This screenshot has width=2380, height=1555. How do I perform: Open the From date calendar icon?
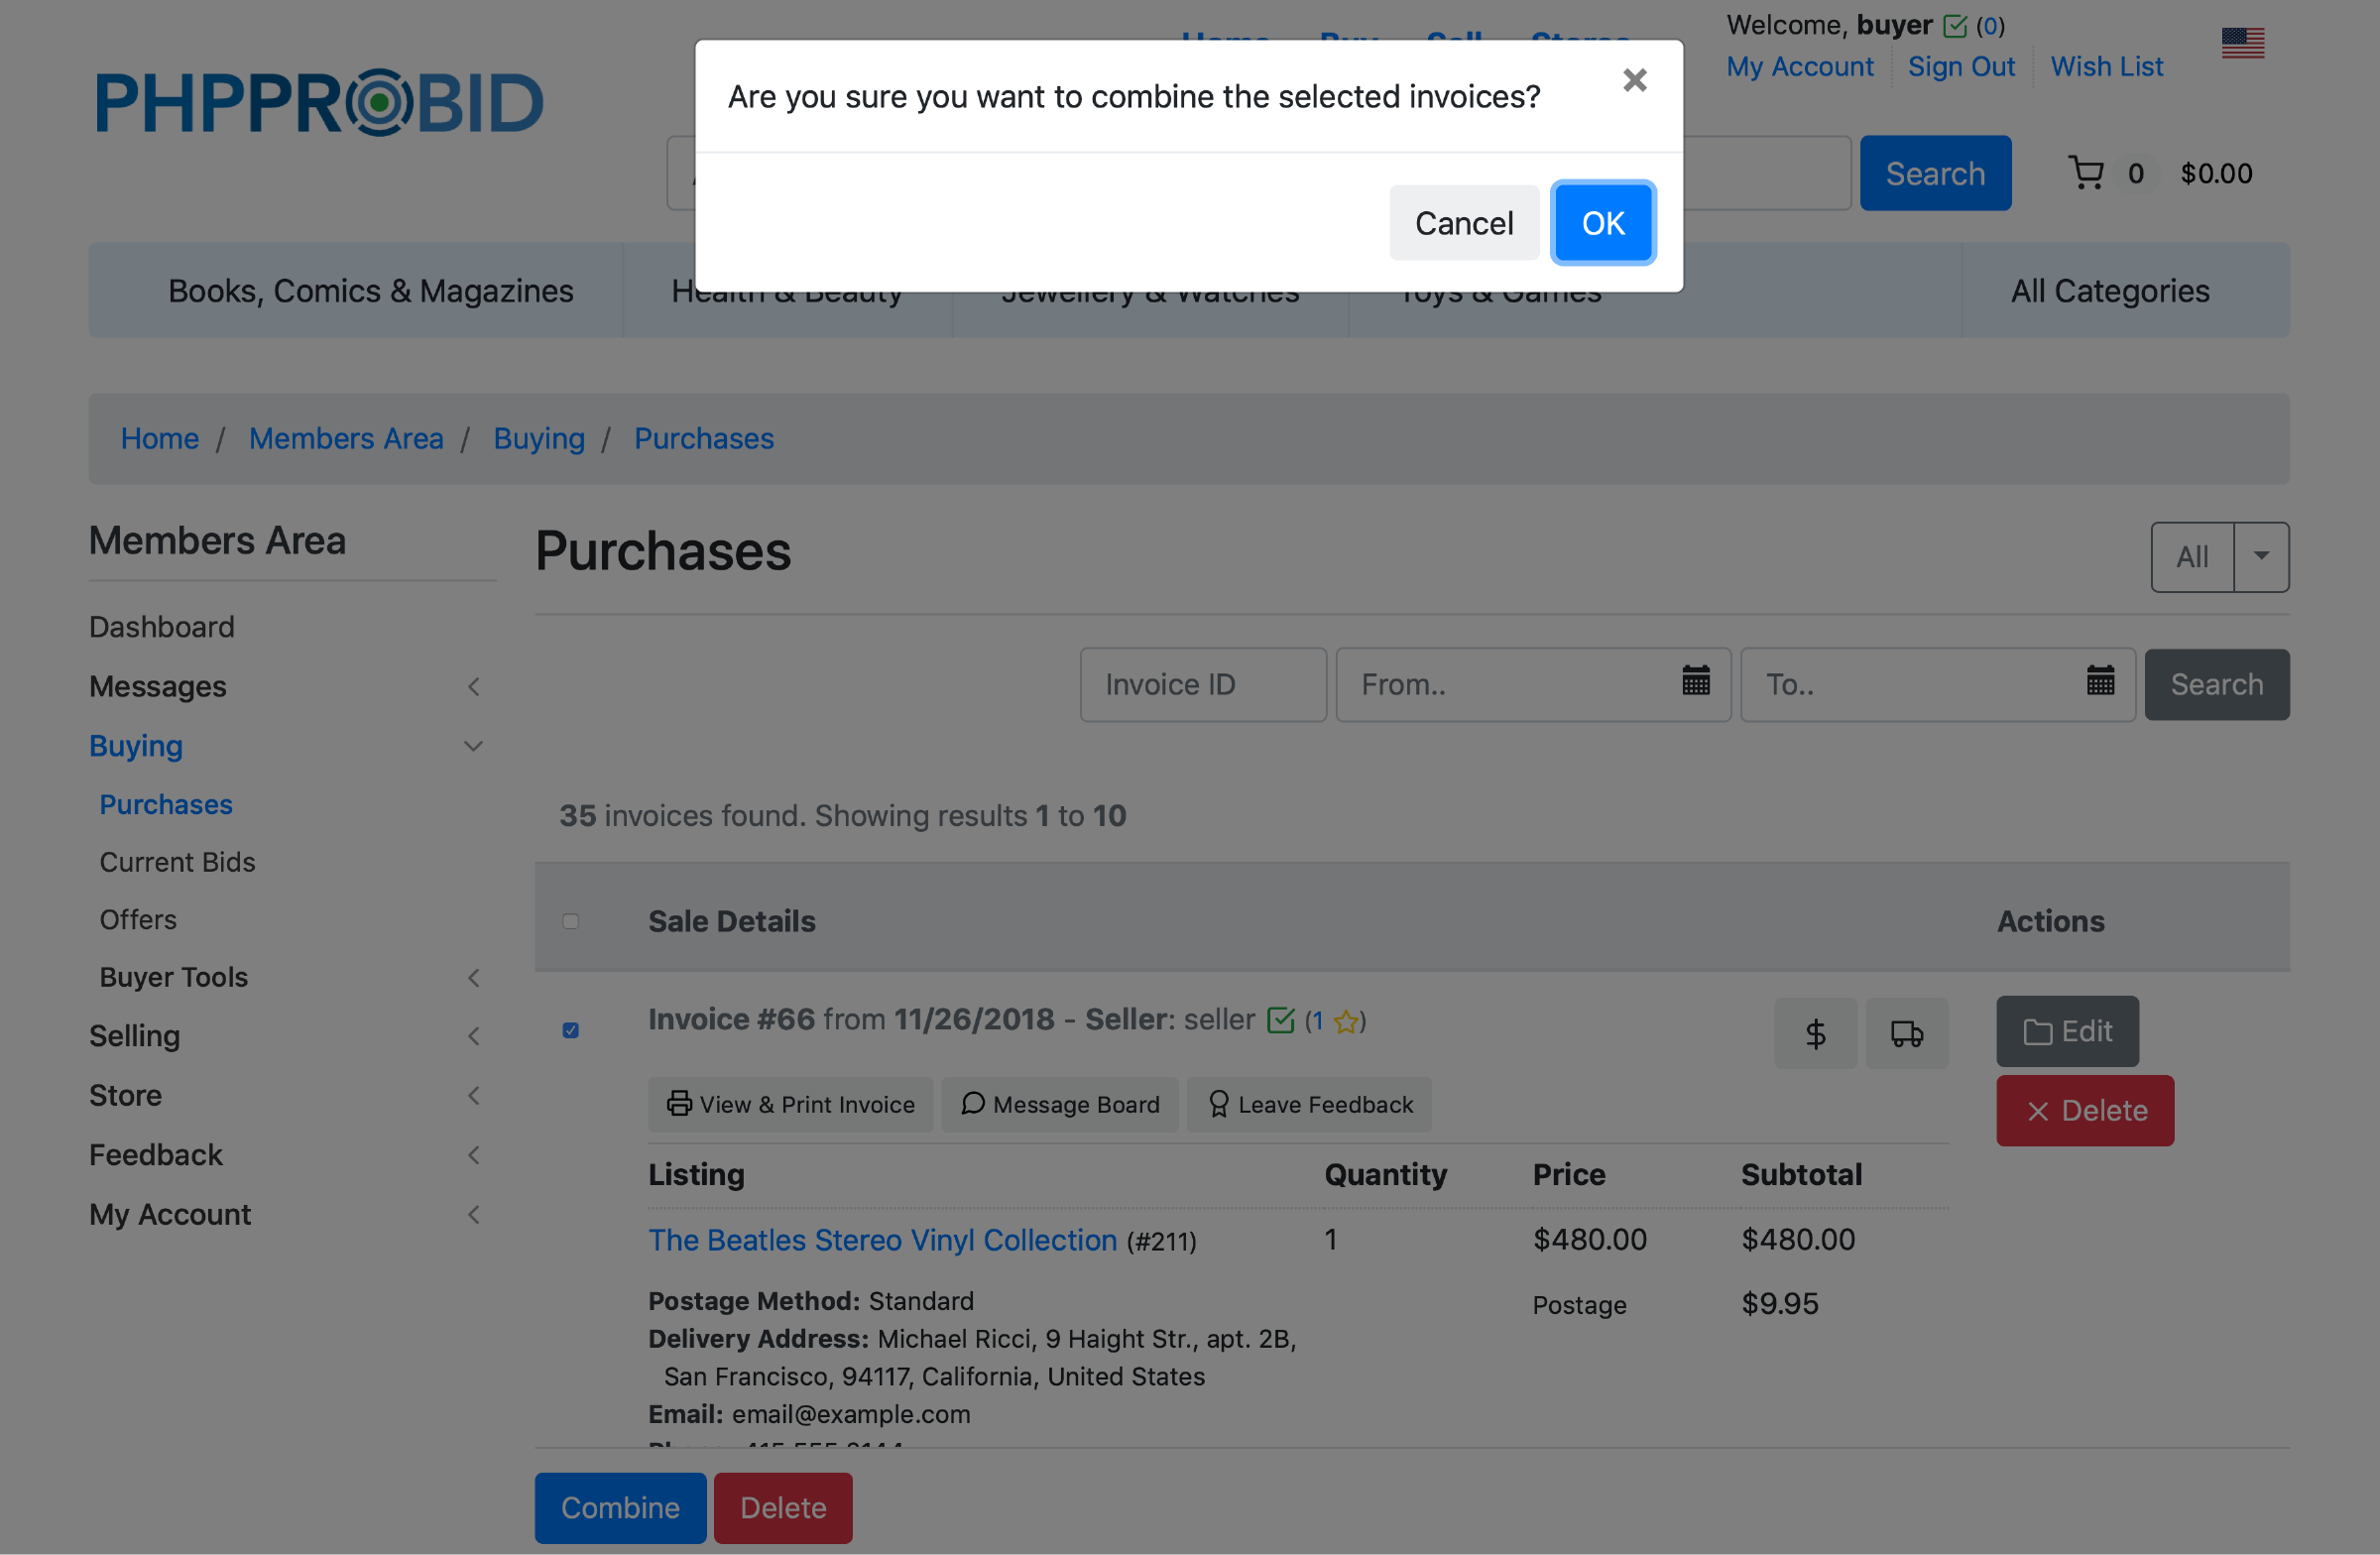pos(1695,681)
